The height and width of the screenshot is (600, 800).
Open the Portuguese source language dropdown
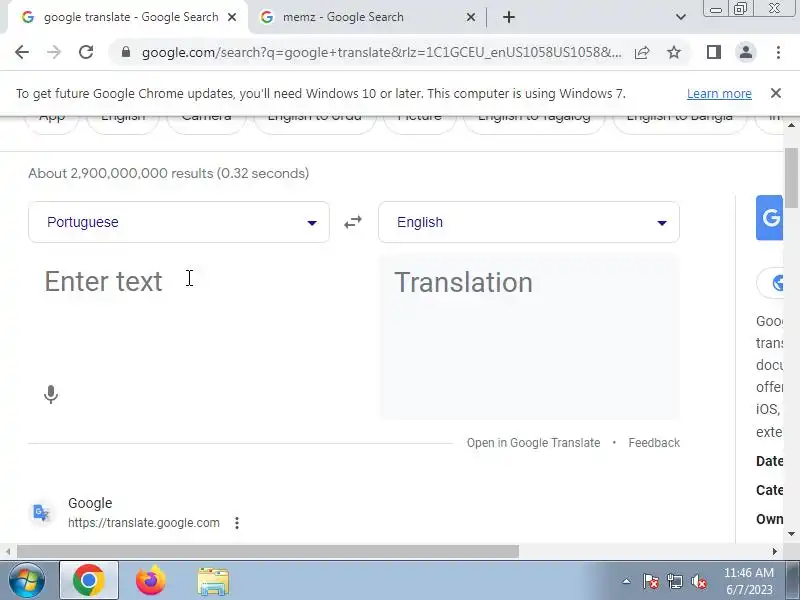click(179, 222)
